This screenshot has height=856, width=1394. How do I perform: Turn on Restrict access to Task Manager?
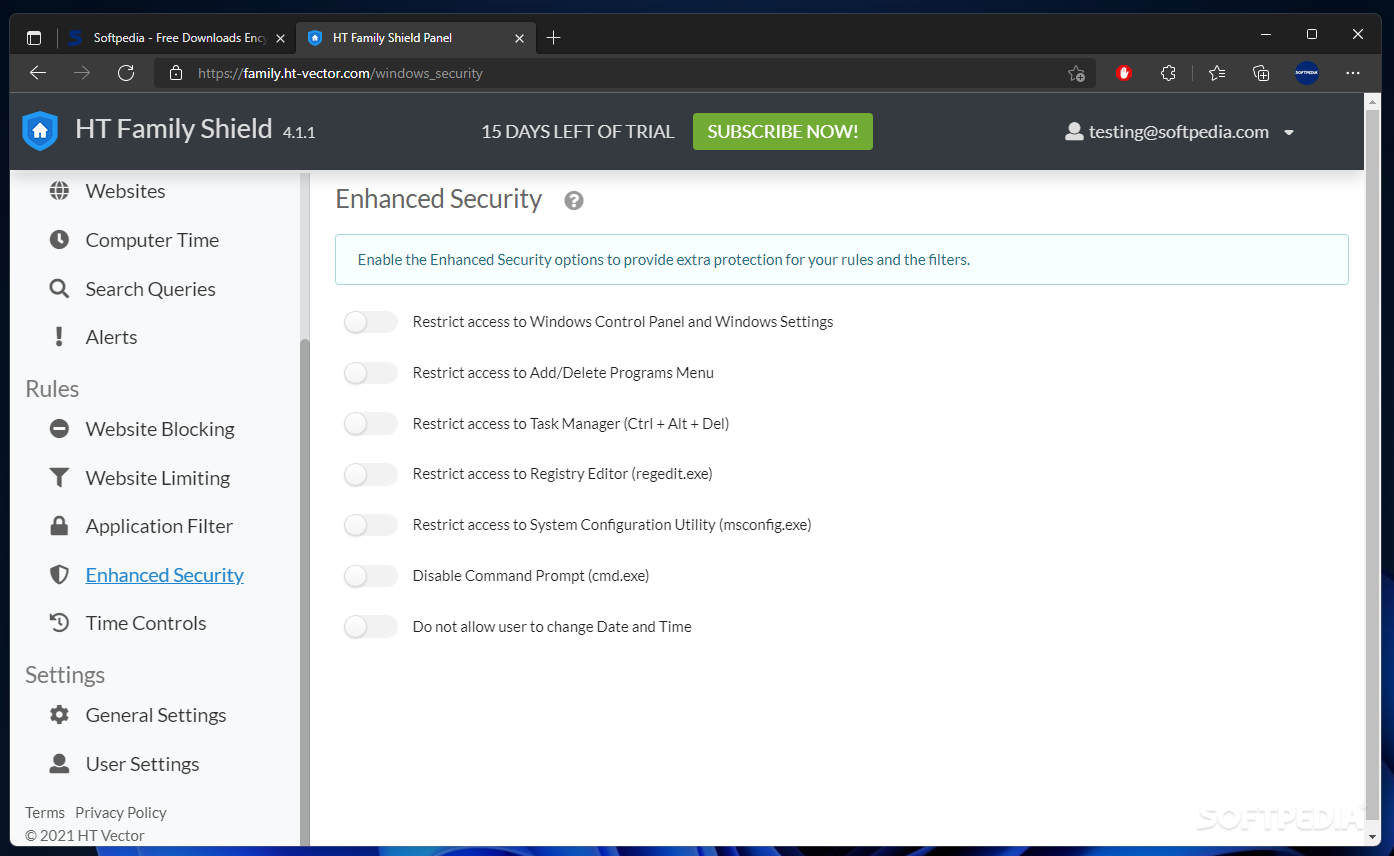click(x=371, y=424)
